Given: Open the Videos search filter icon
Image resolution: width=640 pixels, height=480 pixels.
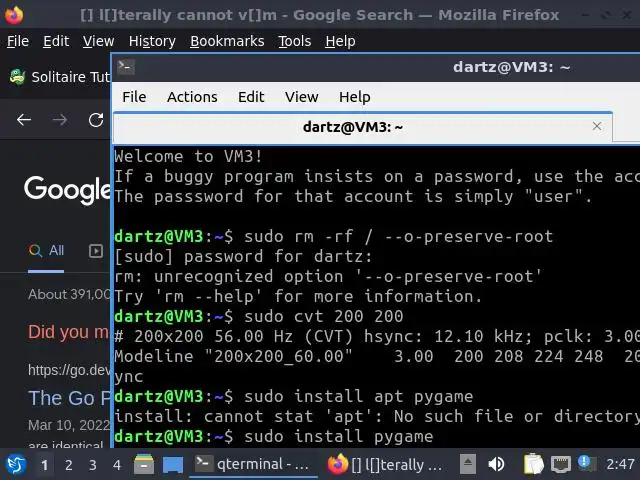Looking at the screenshot, I should coord(96,251).
